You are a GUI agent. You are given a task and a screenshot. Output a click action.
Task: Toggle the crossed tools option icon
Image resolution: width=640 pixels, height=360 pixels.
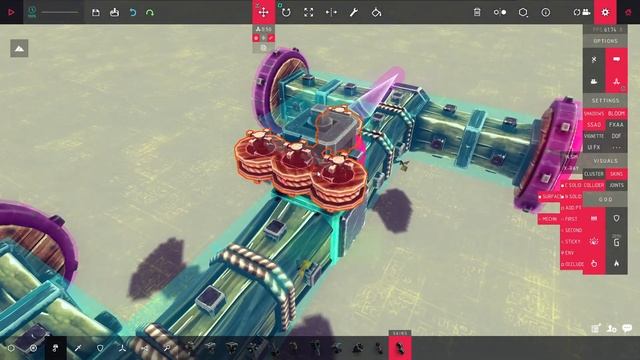pyautogui.click(x=594, y=60)
